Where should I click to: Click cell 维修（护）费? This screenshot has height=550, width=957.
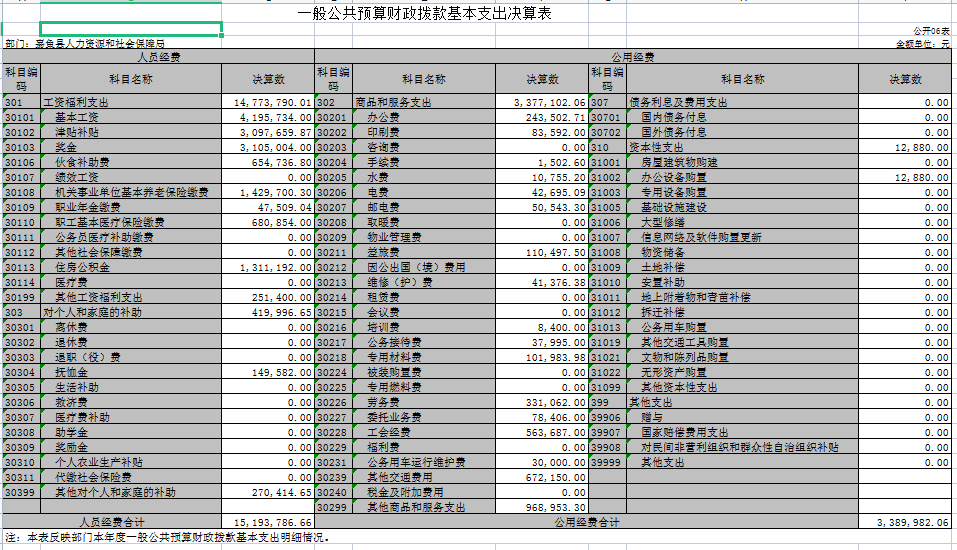[424, 282]
